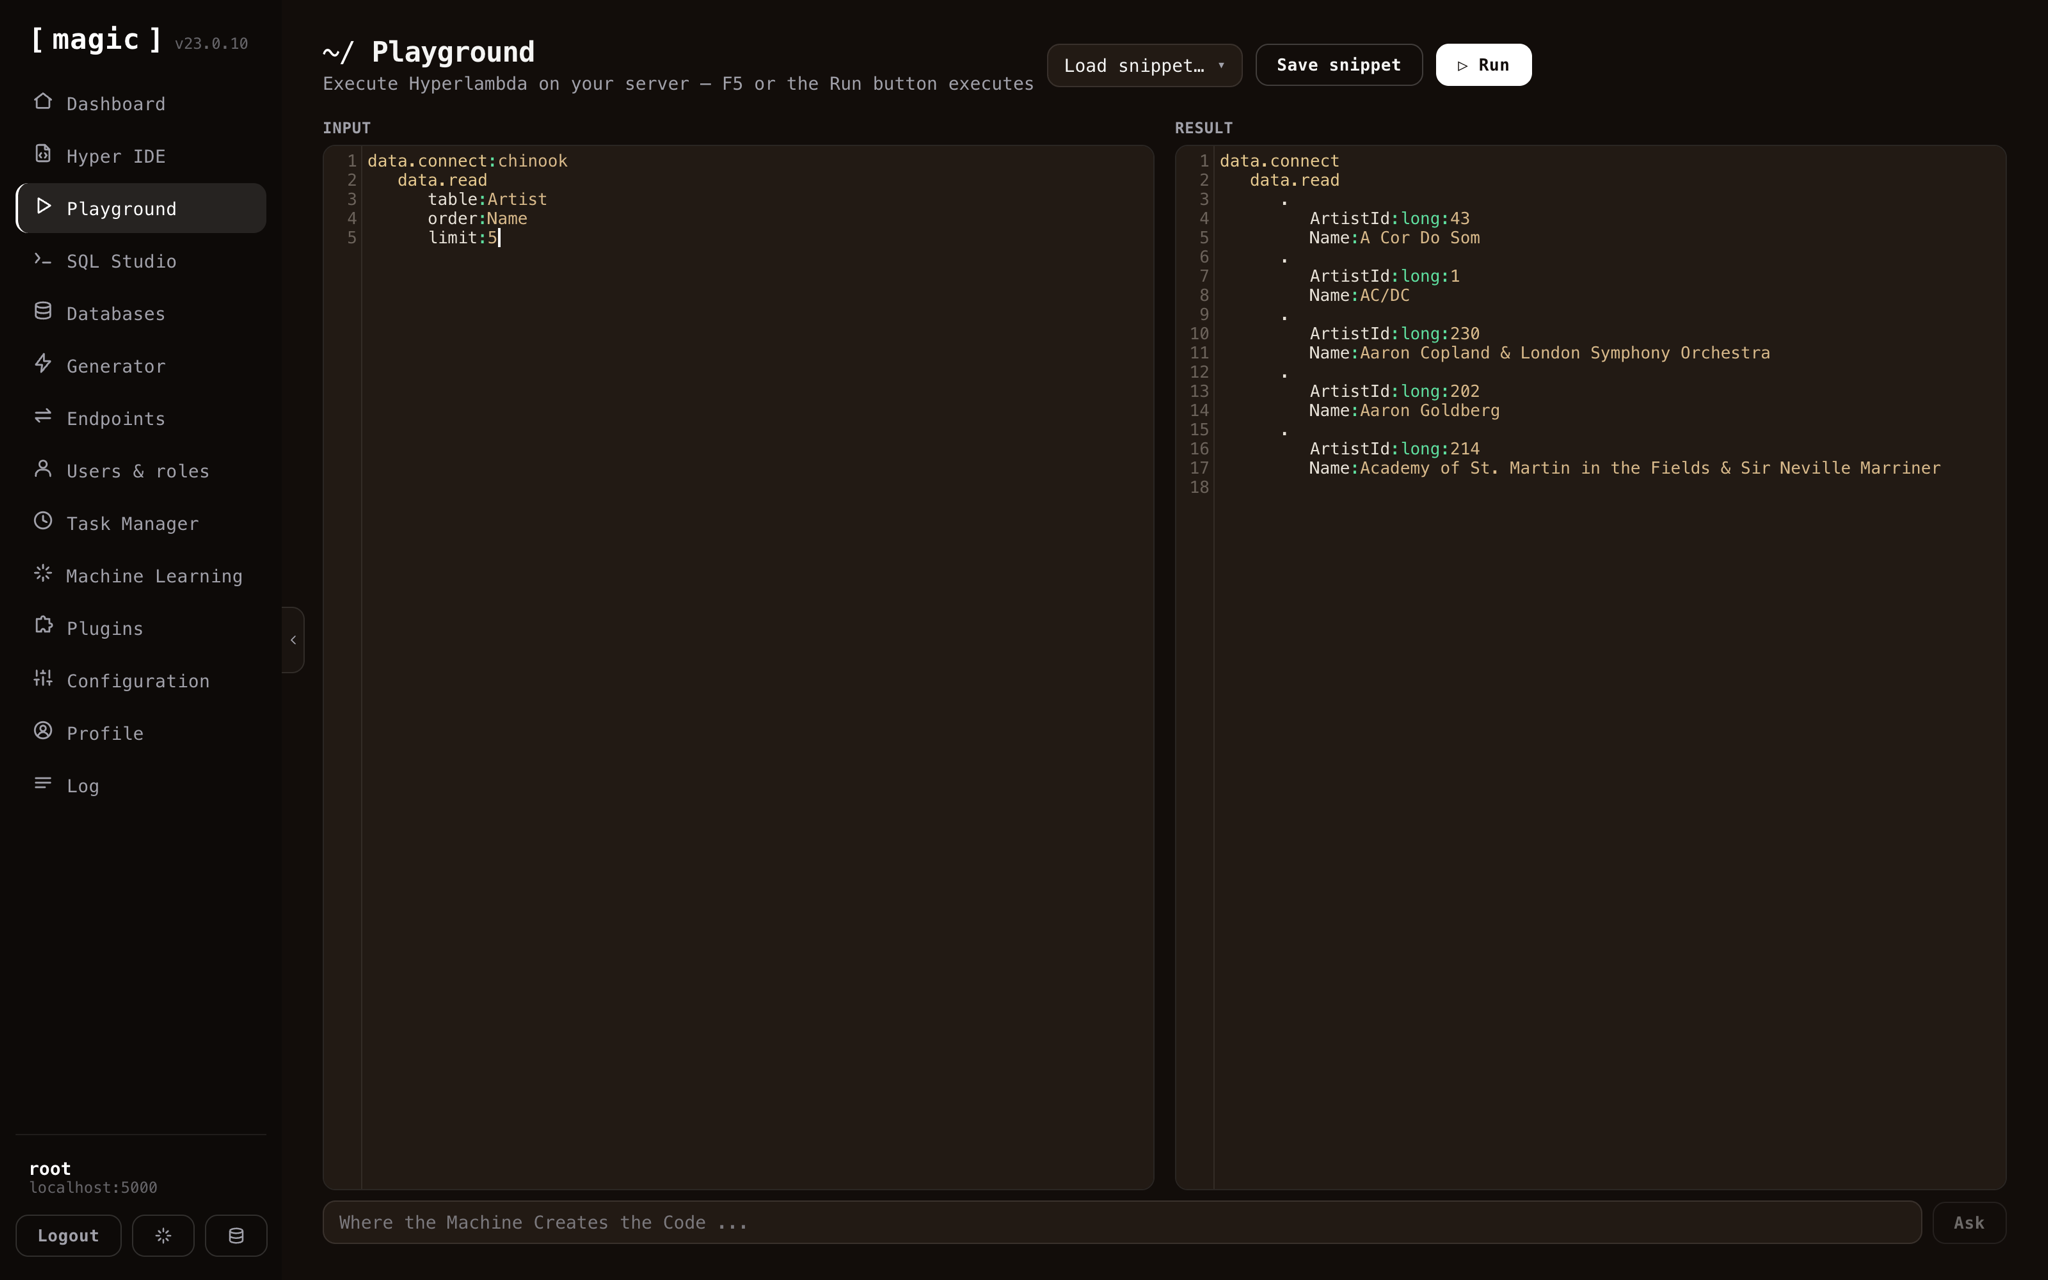Screen dimensions: 2048x1280
Task: Navigate to Endpoints label
Action: (x=116, y=419)
